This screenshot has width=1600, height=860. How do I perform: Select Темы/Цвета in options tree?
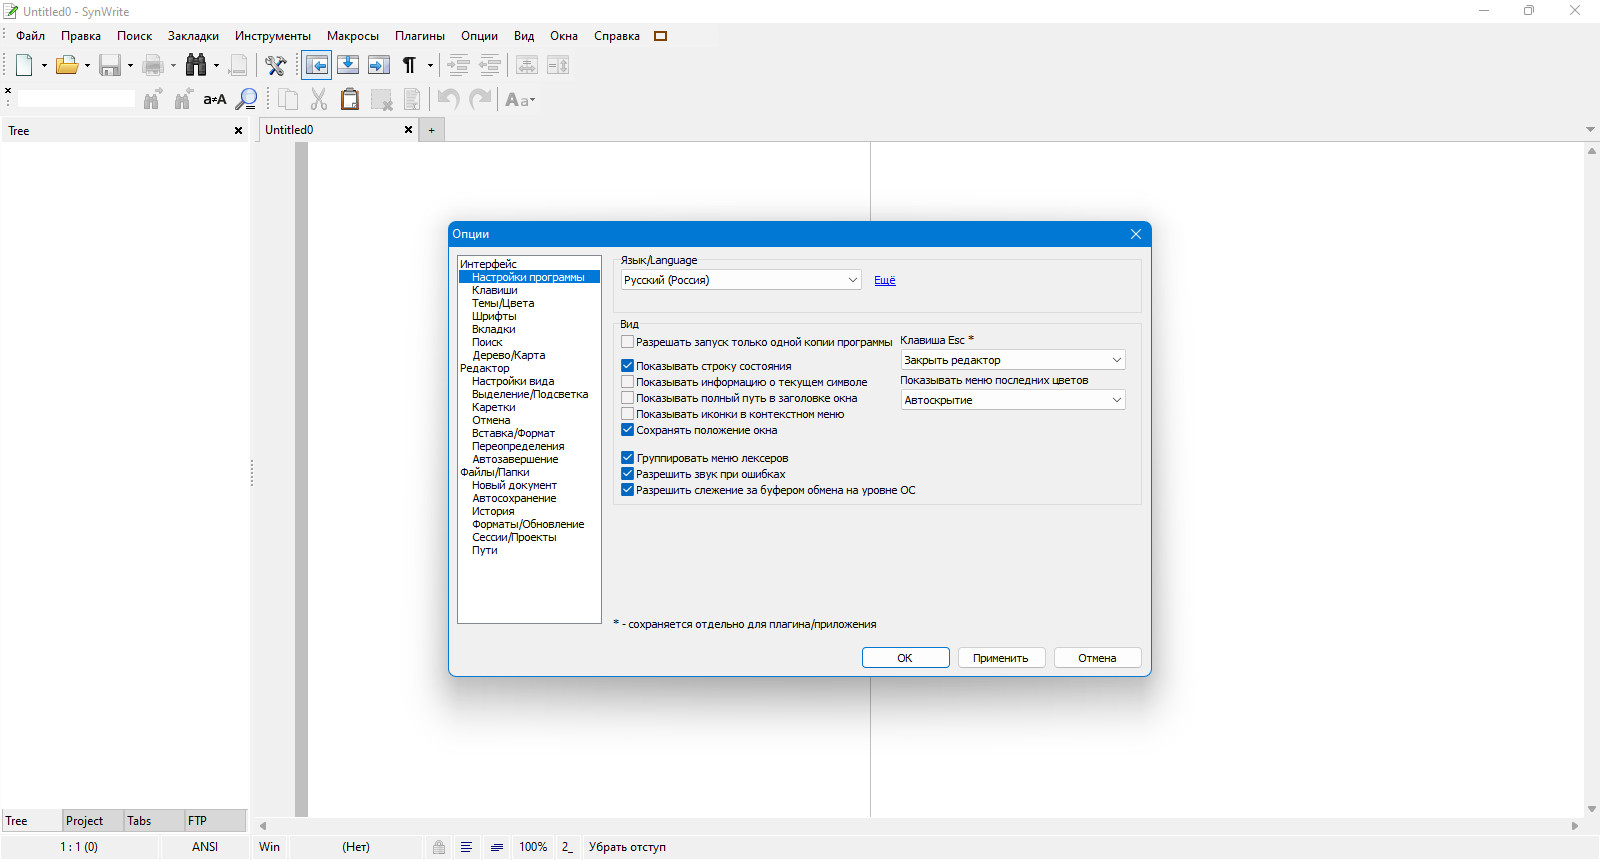[503, 303]
